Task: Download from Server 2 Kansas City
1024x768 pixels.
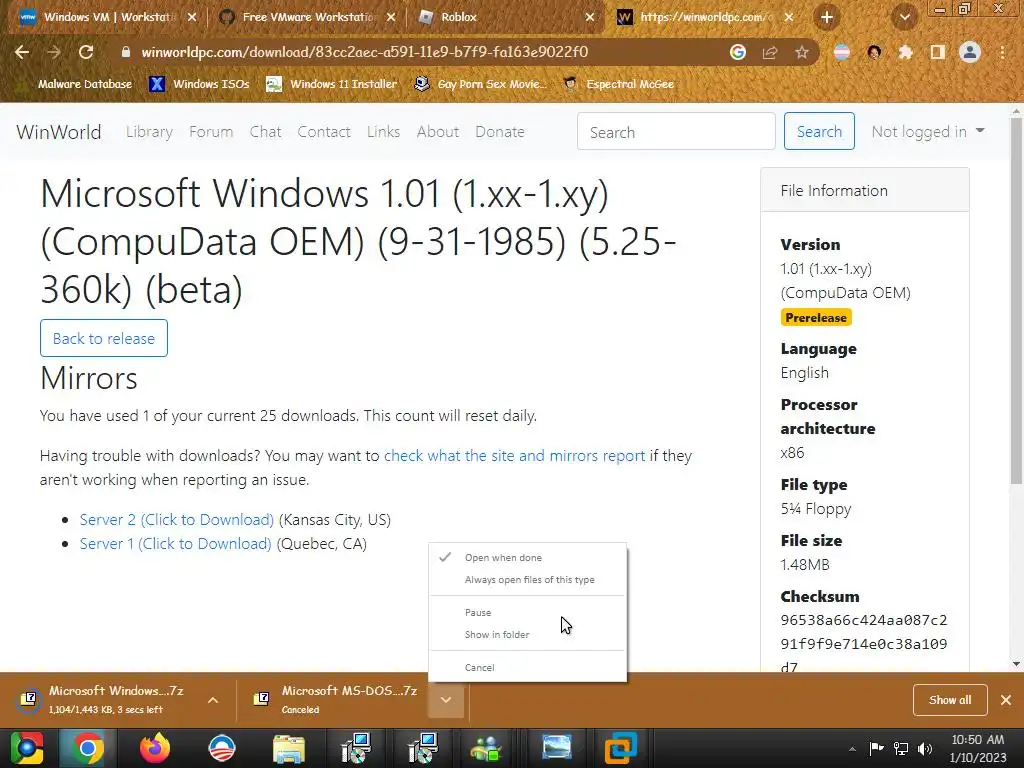Action: (x=177, y=520)
